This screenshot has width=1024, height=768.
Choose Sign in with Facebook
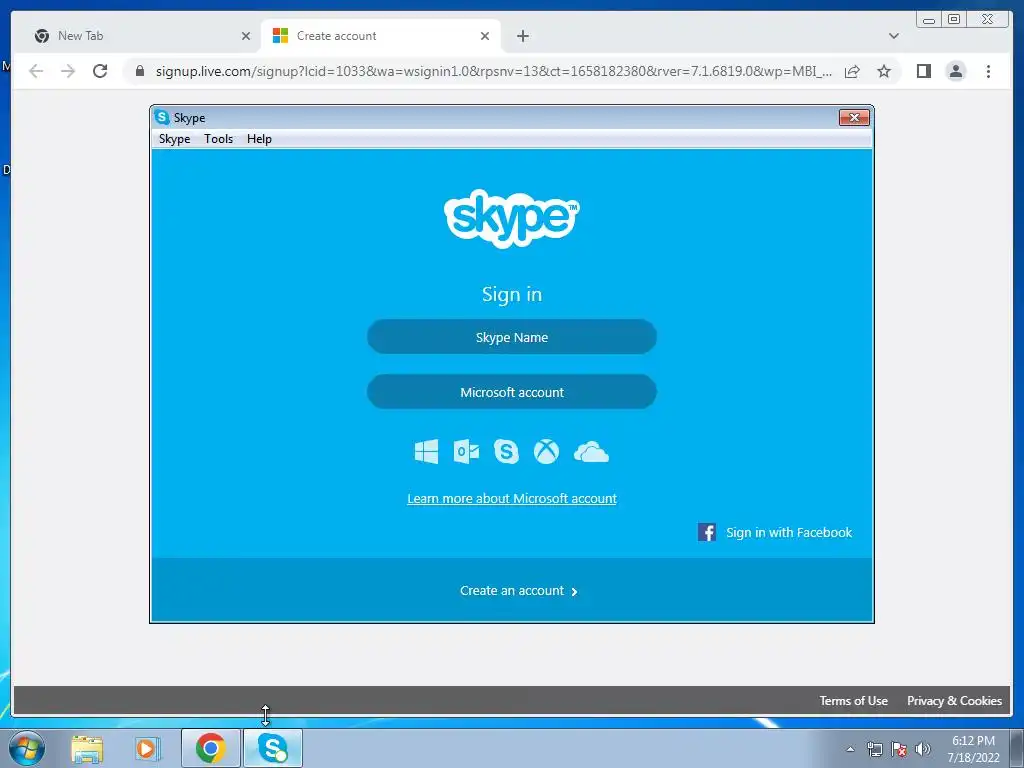click(775, 532)
